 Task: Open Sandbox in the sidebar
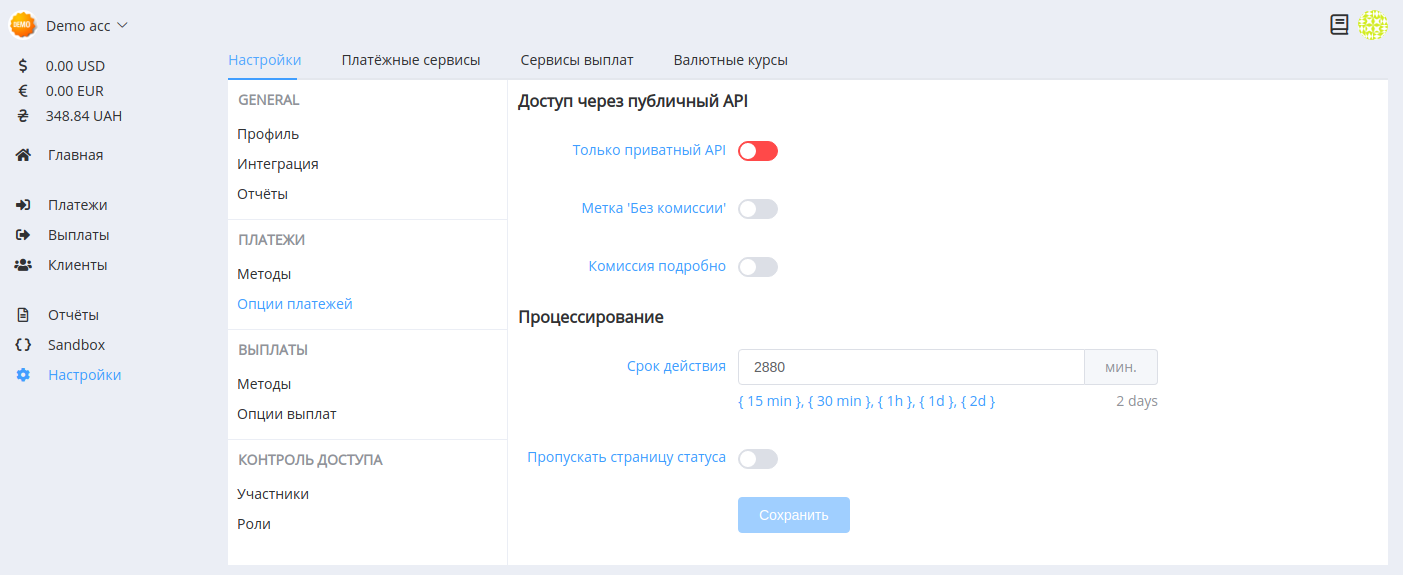[x=76, y=345]
